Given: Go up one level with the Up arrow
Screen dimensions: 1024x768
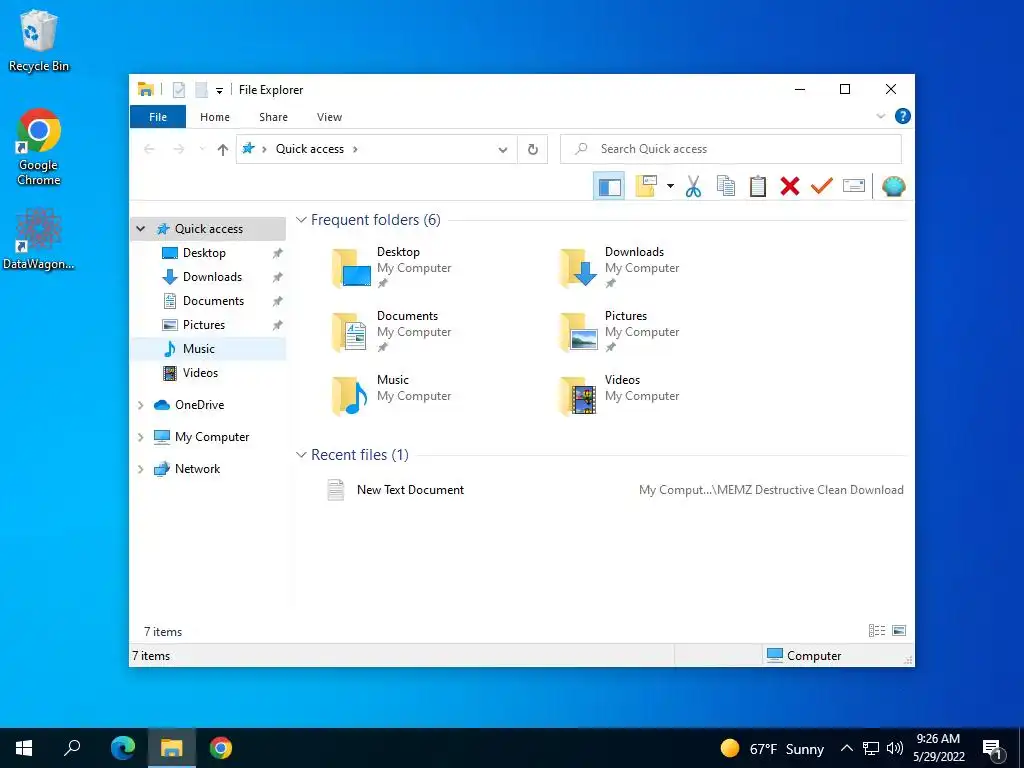Looking at the screenshot, I should coord(223,150).
